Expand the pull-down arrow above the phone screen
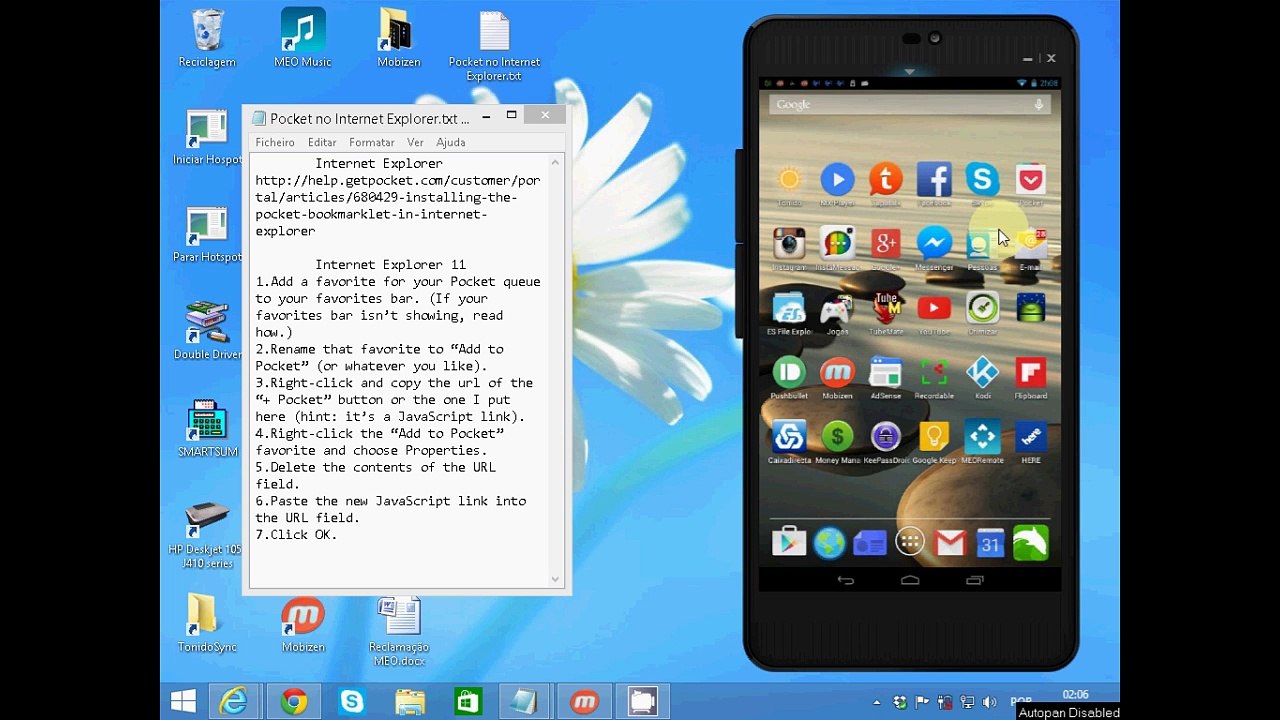1280x720 pixels. [909, 73]
